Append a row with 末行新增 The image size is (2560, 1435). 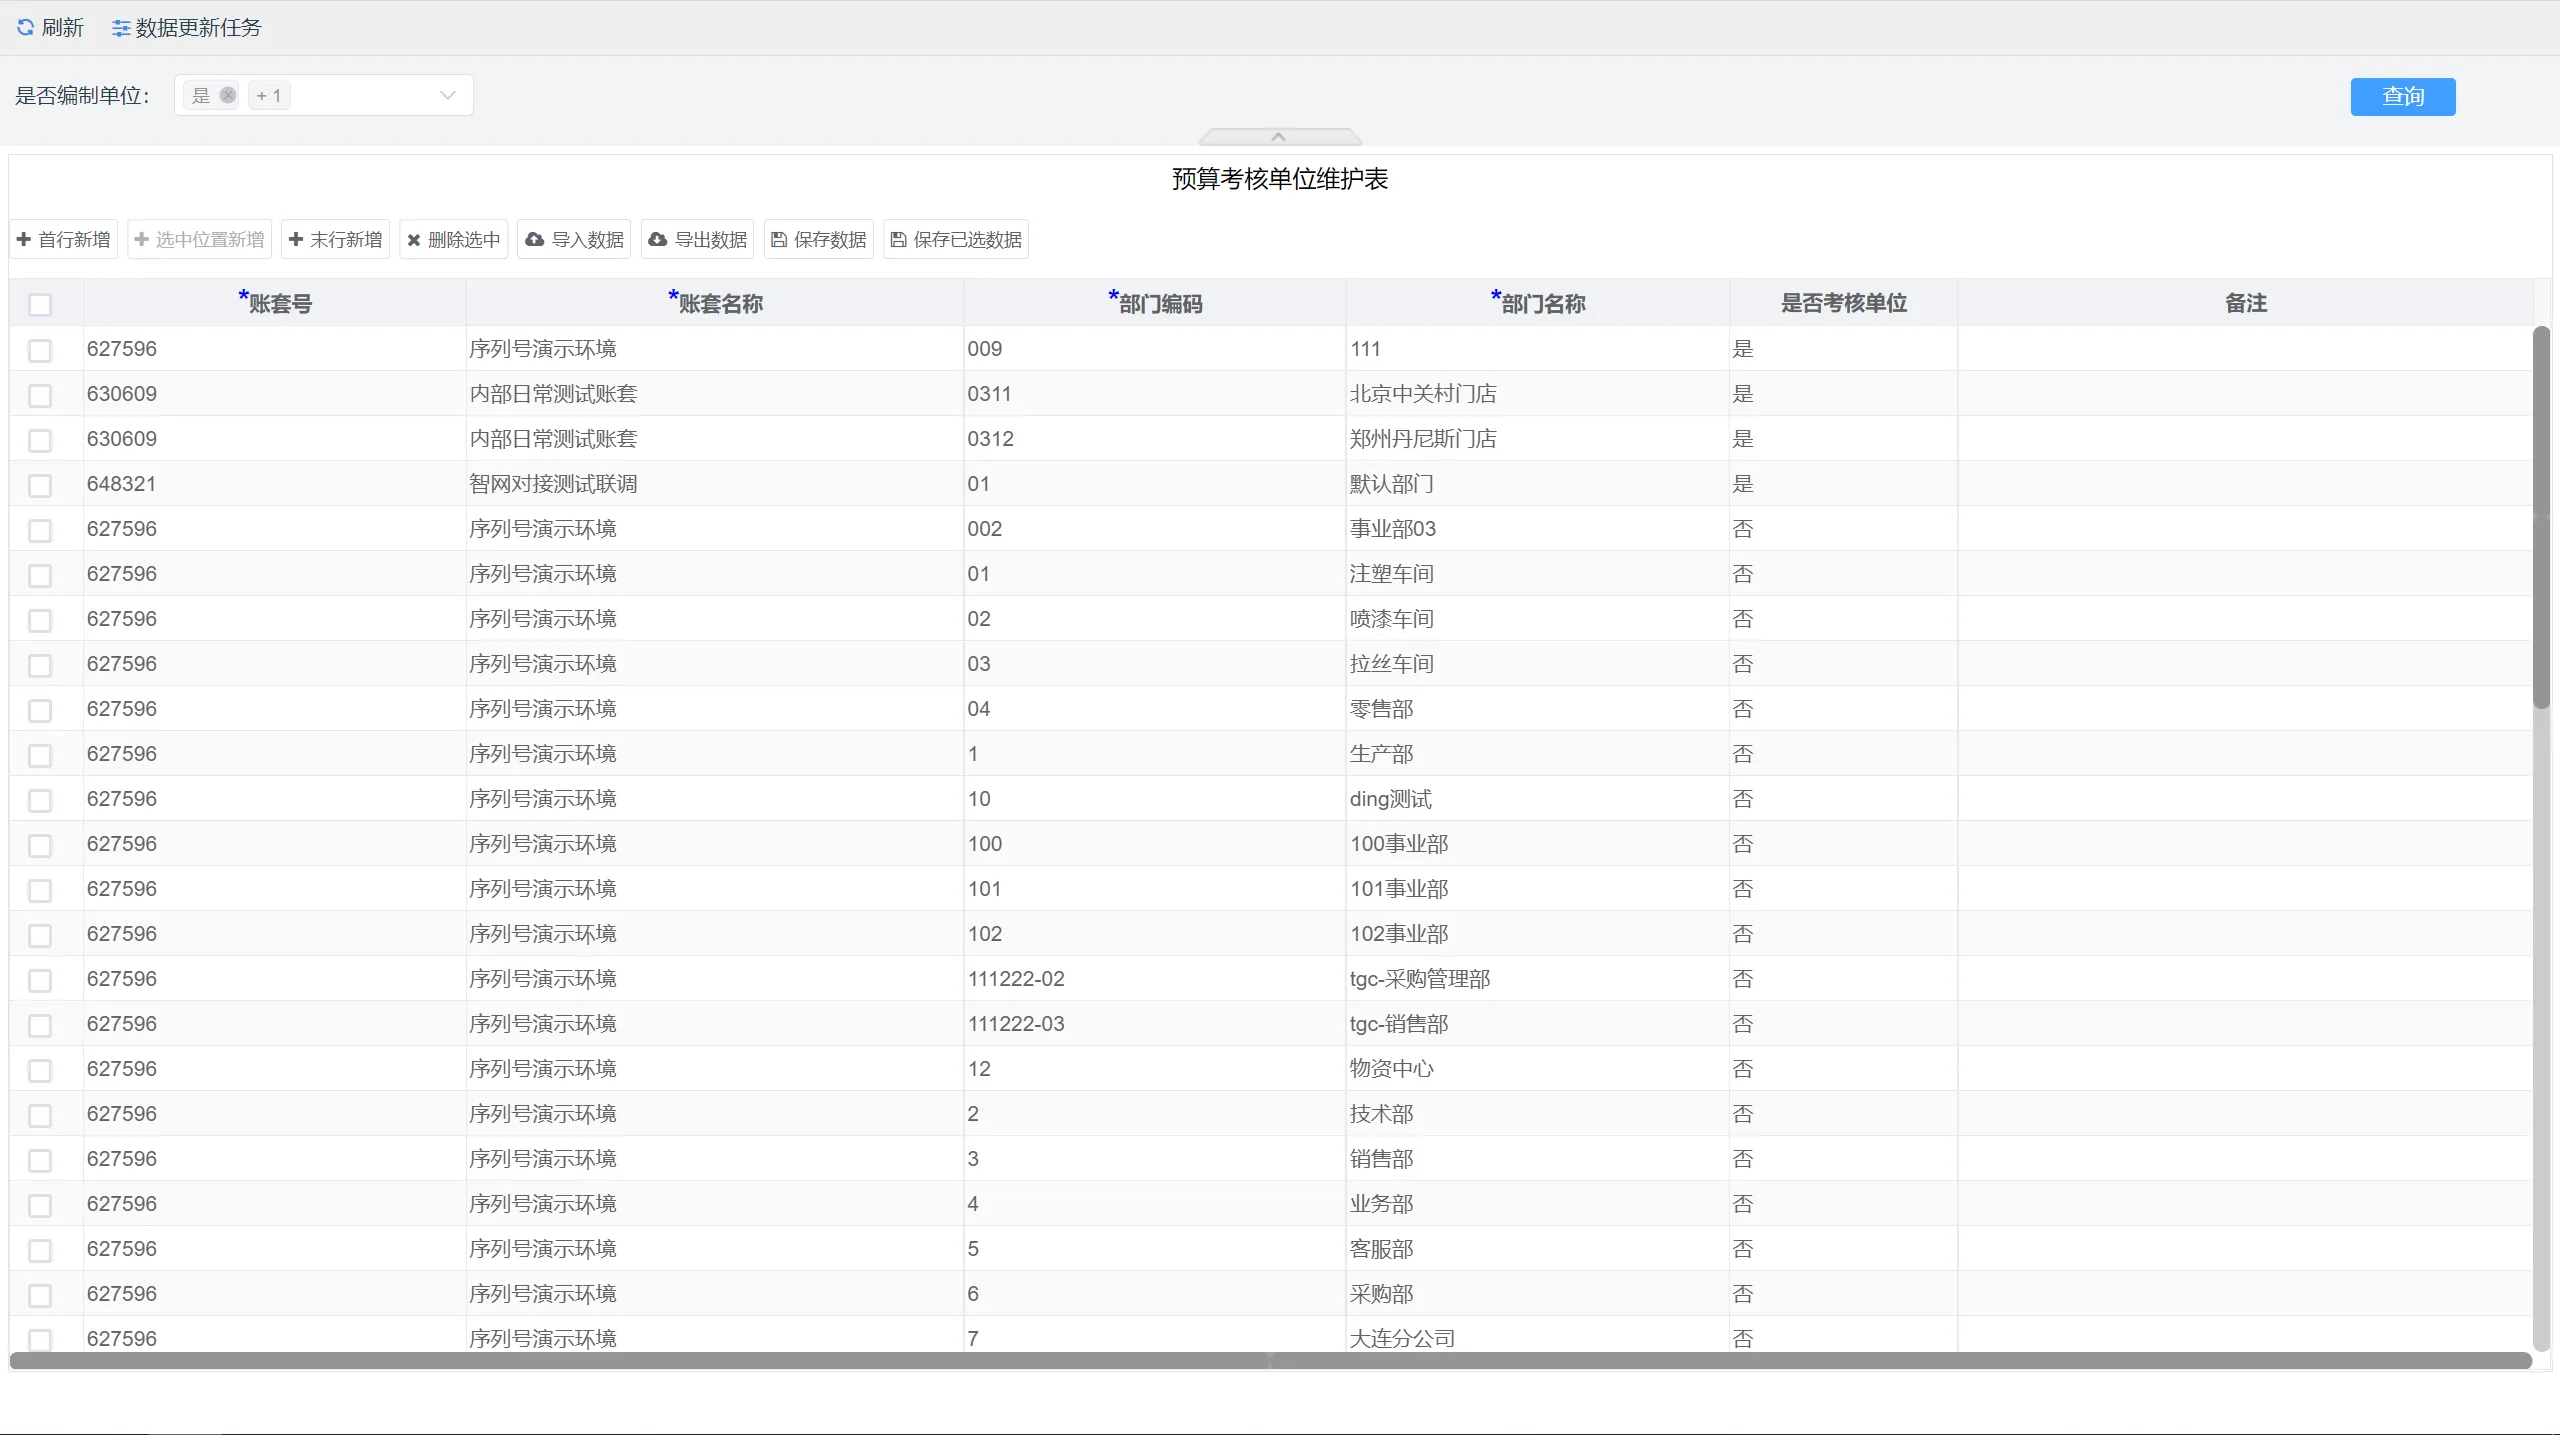coord(335,240)
